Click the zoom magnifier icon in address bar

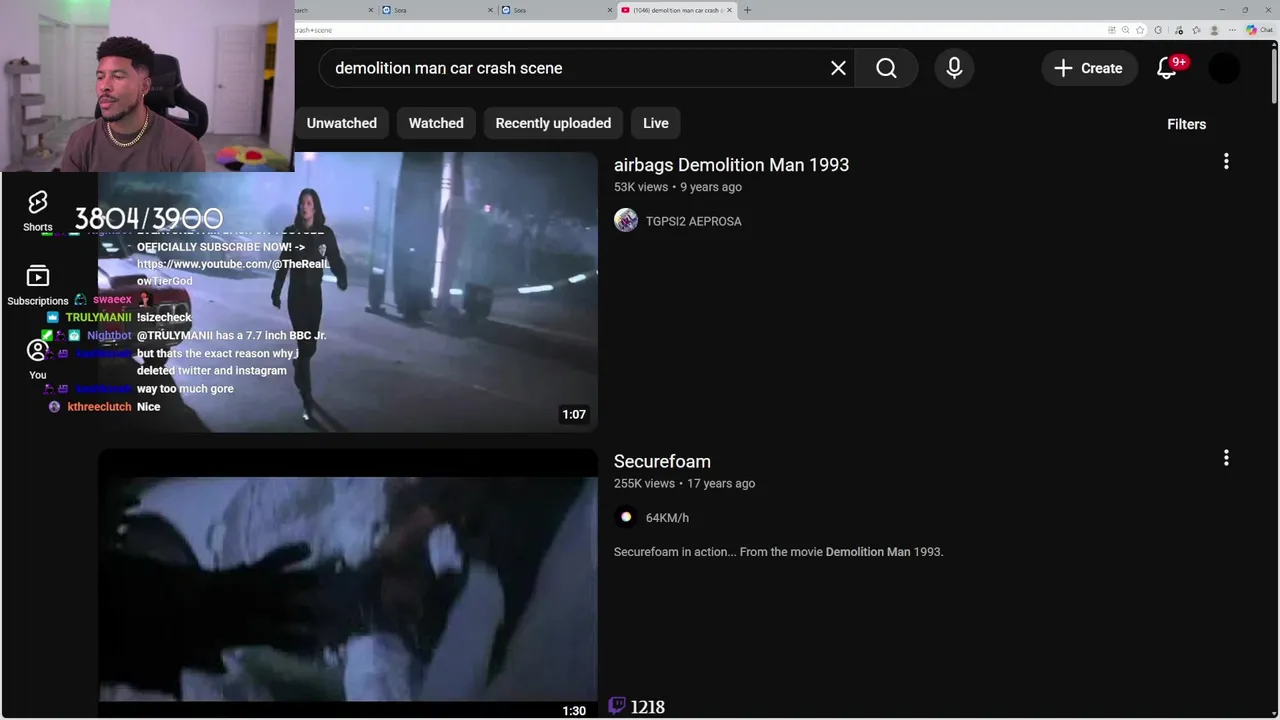(1126, 30)
